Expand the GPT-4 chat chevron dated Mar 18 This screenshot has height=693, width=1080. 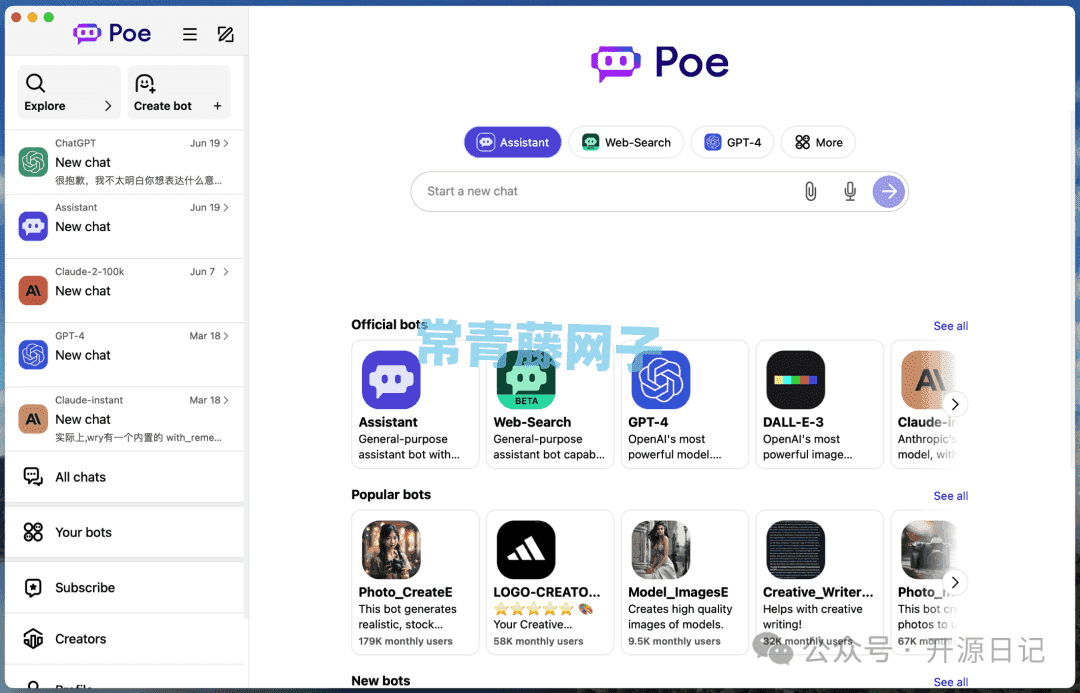[226, 335]
